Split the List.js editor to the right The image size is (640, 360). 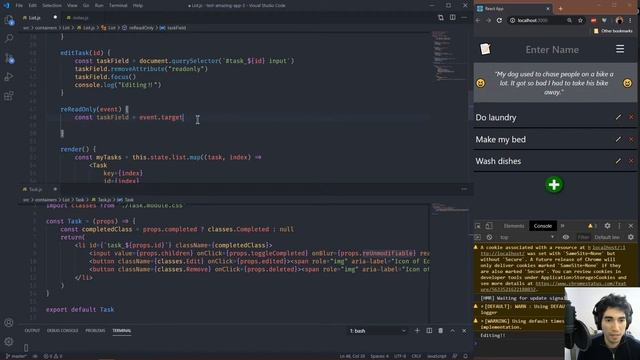(453, 18)
